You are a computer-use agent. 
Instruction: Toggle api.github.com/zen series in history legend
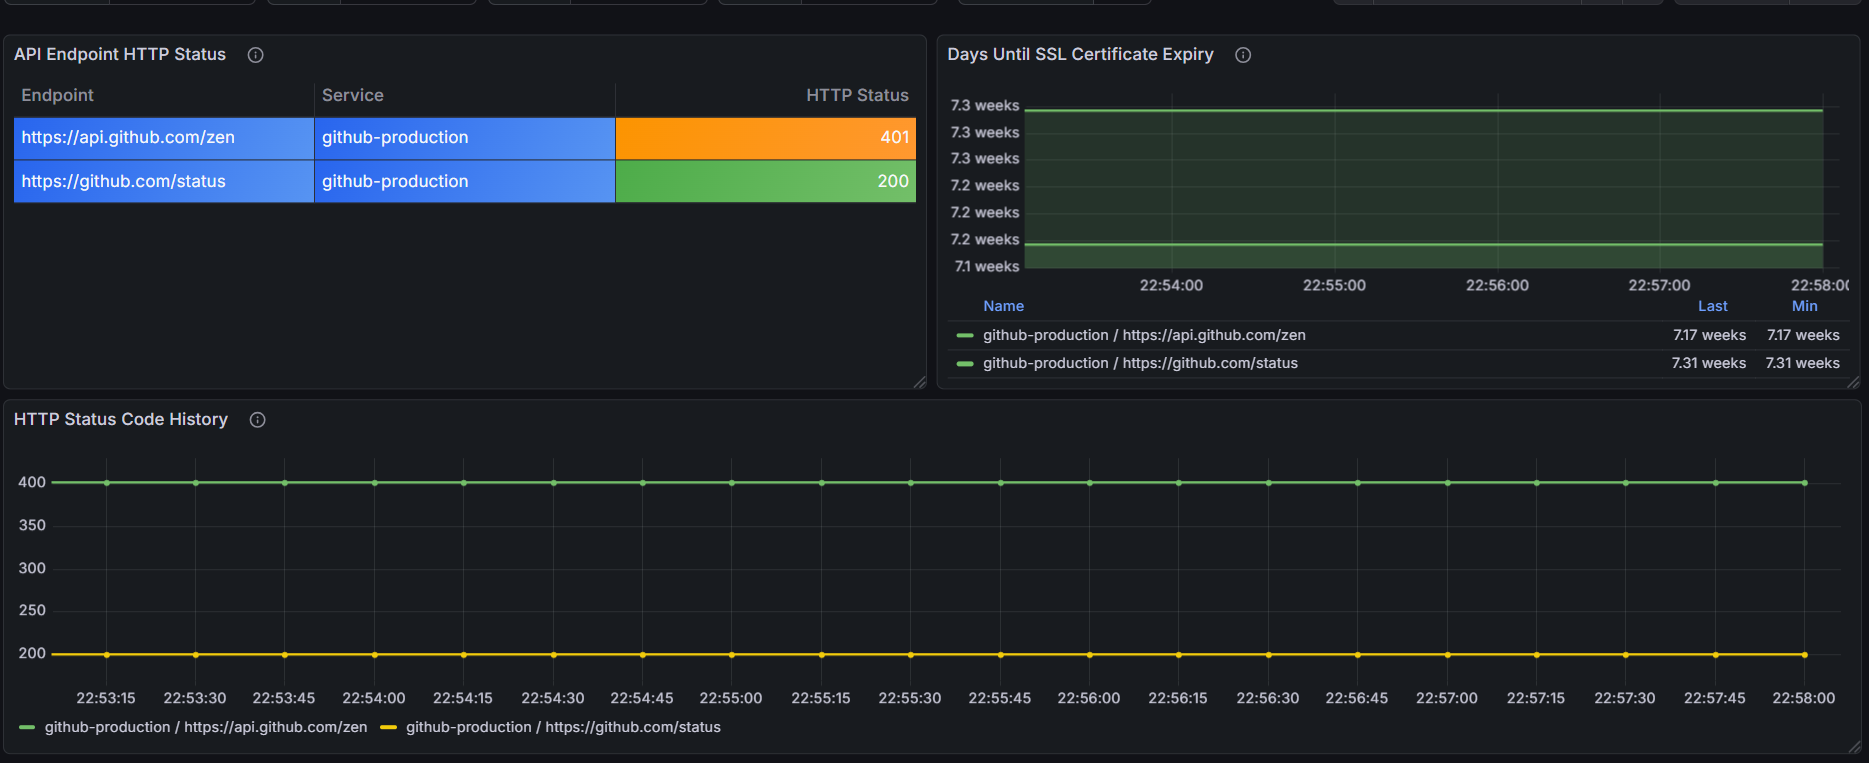click(206, 727)
